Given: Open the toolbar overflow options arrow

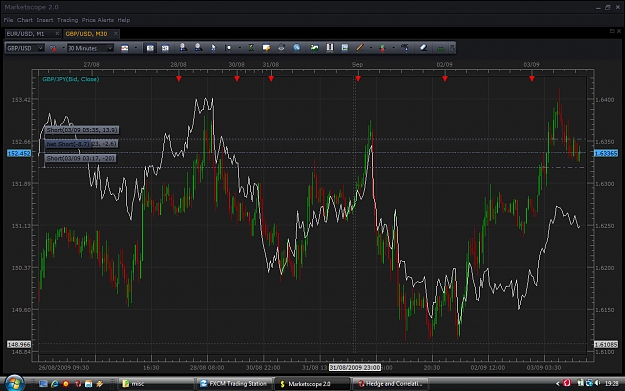Looking at the screenshot, I should tap(452, 48).
